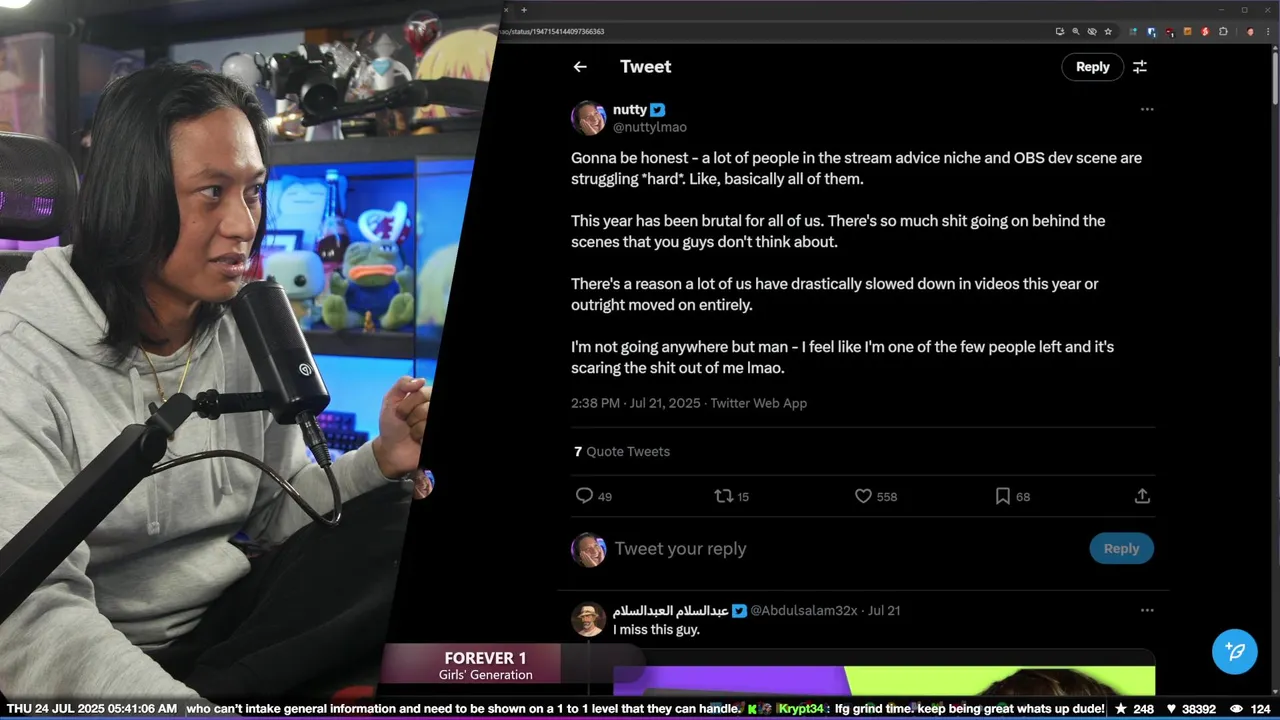1280x720 pixels.
Task: Open the reply sorting settings icon
Action: [1140, 67]
